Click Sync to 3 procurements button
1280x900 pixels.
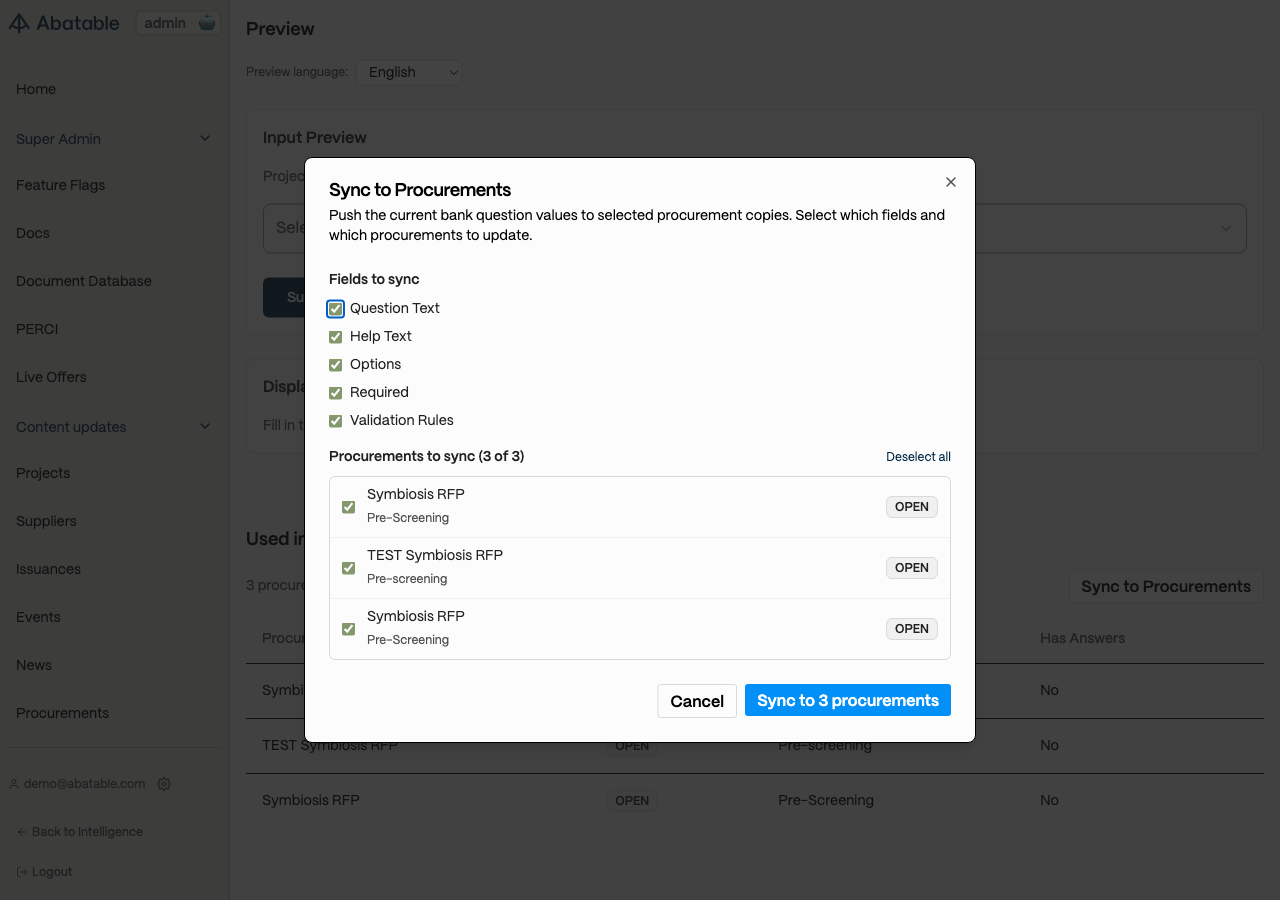point(847,701)
